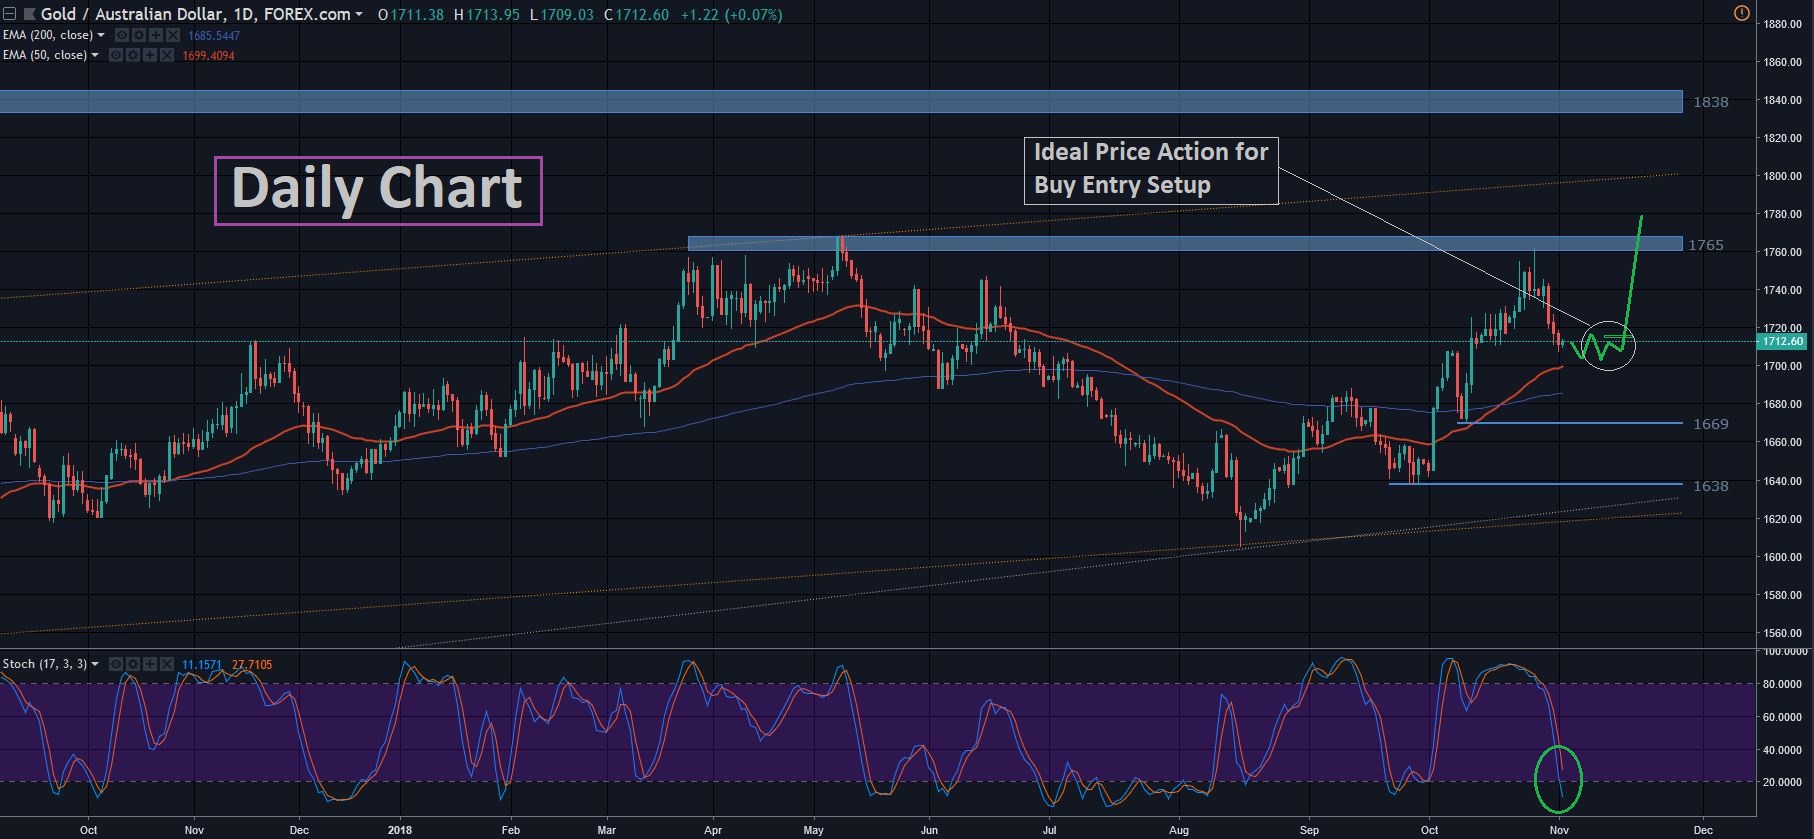Select the Ideal Price Action callout text box
Screen dimensions: 1814x839
[x=1151, y=170]
